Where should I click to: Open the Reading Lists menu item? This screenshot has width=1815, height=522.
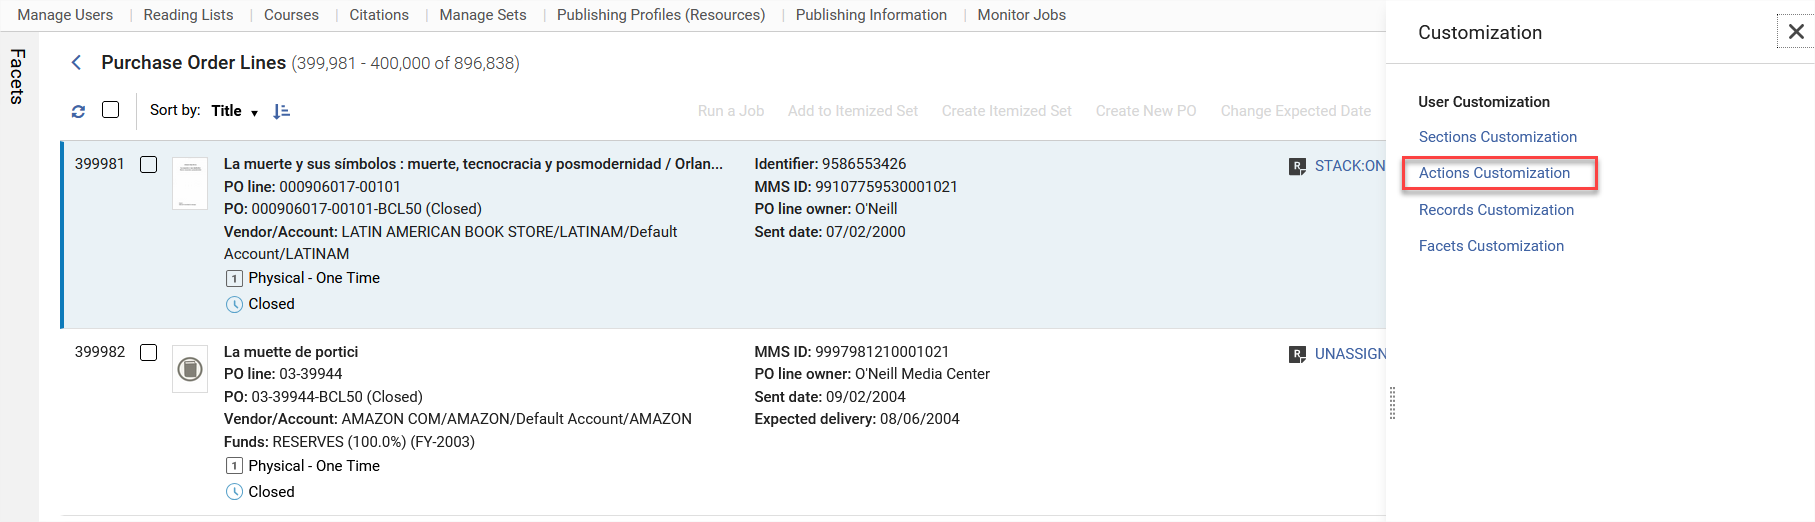point(188,15)
